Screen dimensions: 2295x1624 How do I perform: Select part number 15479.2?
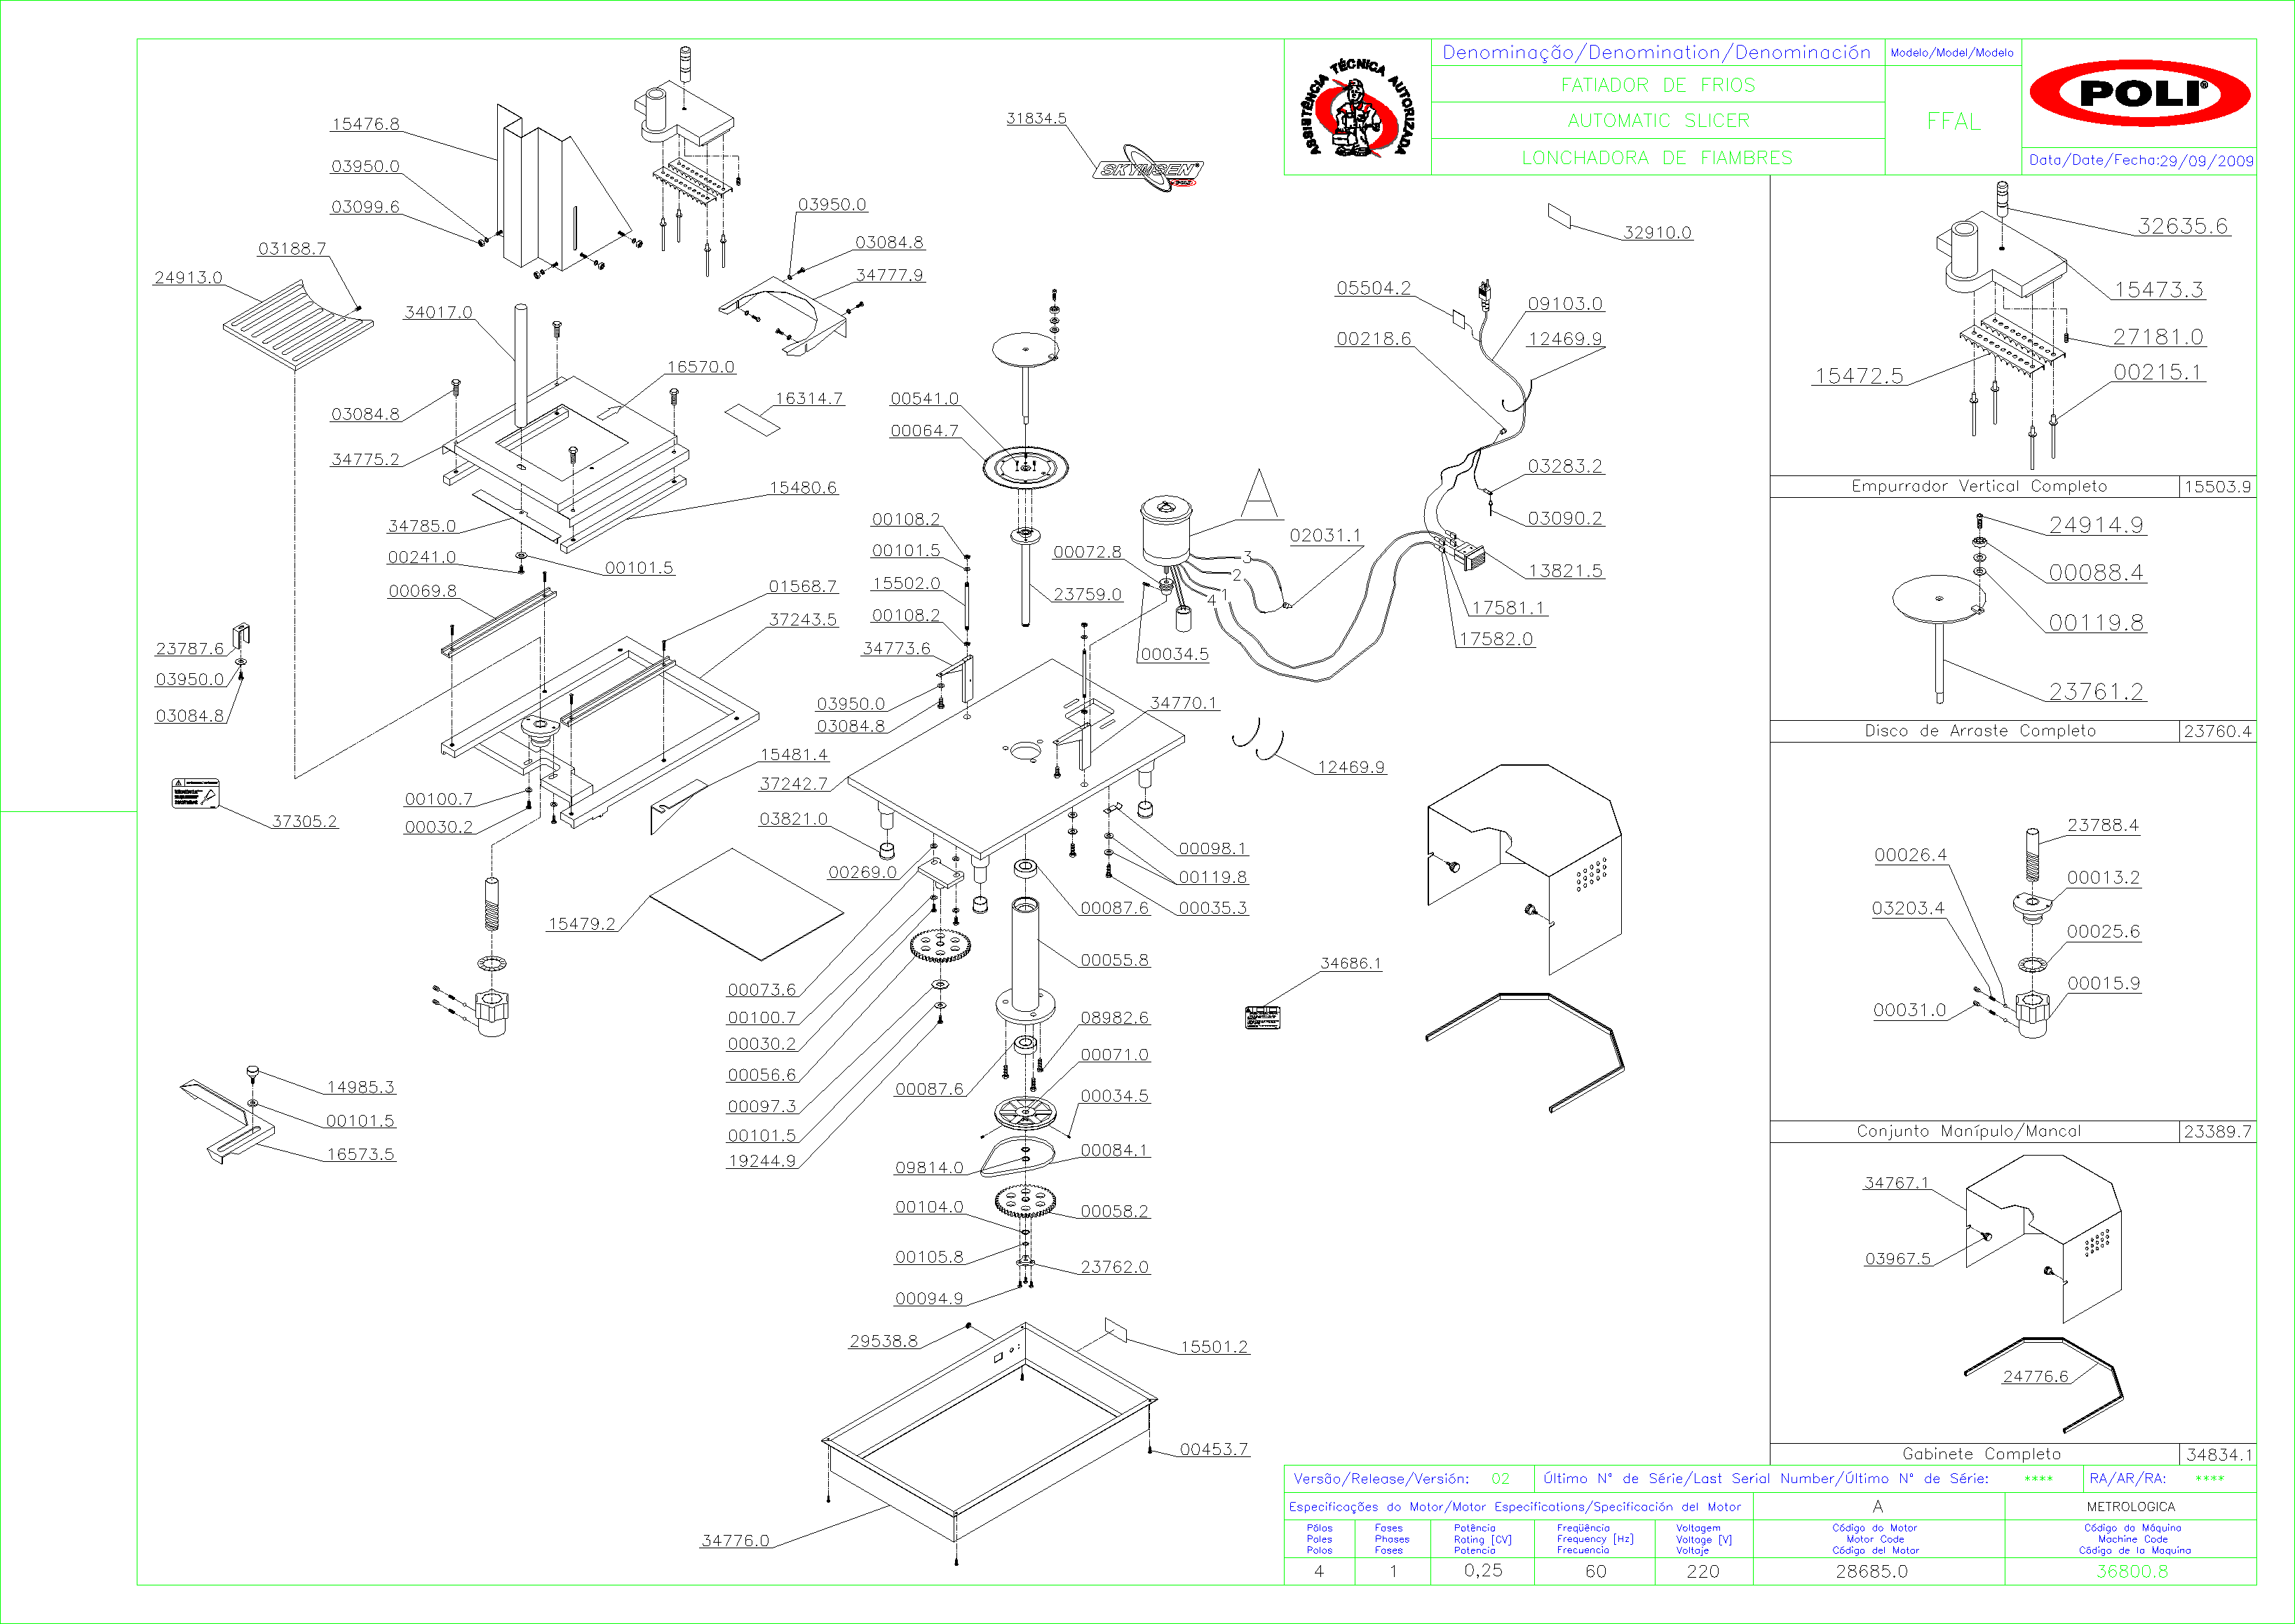(582, 924)
